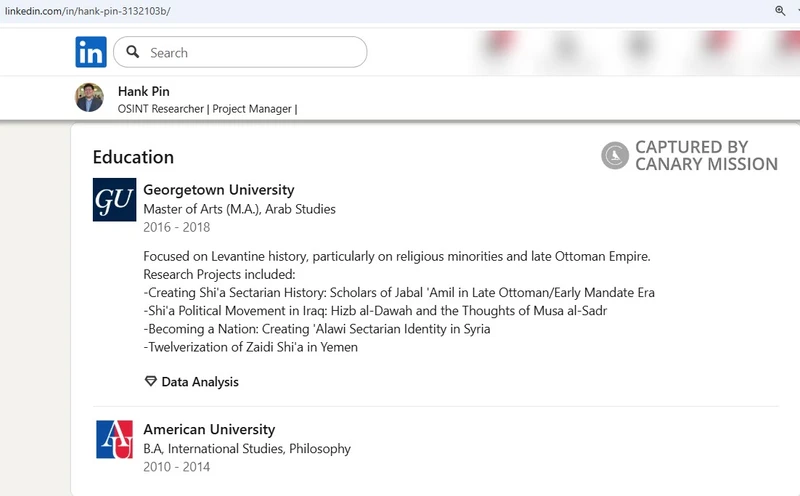Select the '2010 - 2014' date range

177,467
